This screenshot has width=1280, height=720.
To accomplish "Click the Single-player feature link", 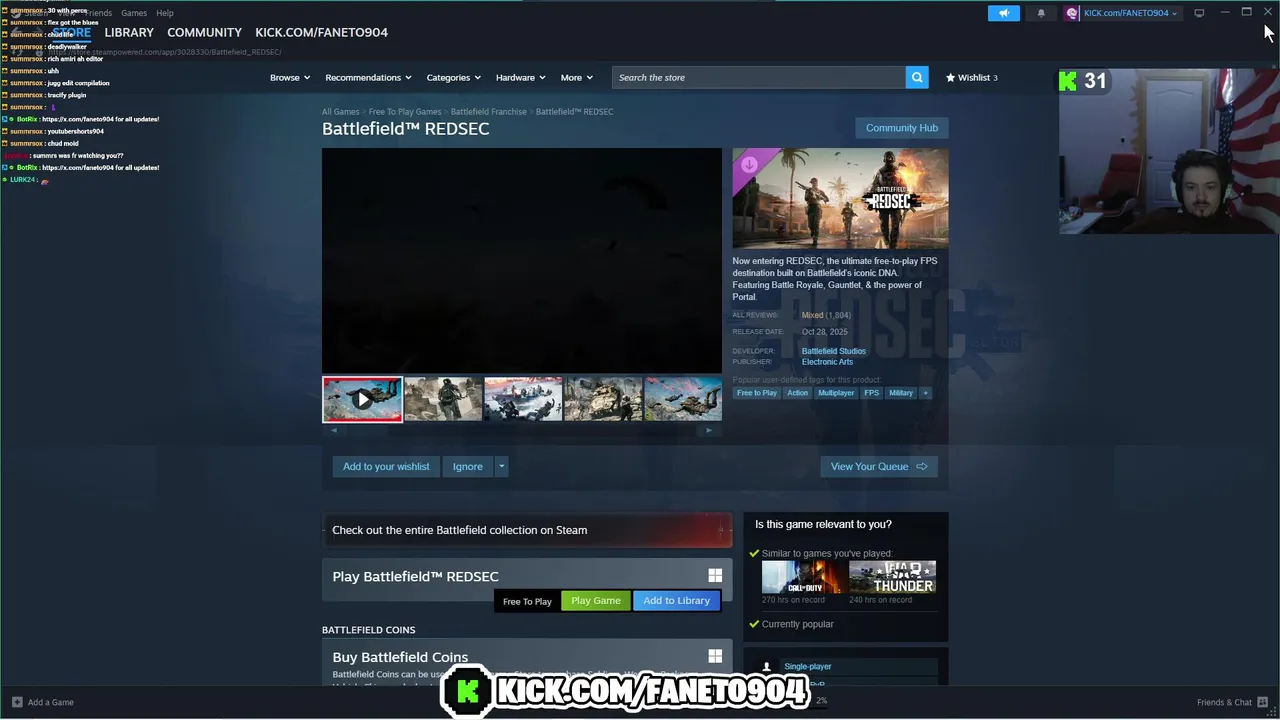I will pos(808,667).
